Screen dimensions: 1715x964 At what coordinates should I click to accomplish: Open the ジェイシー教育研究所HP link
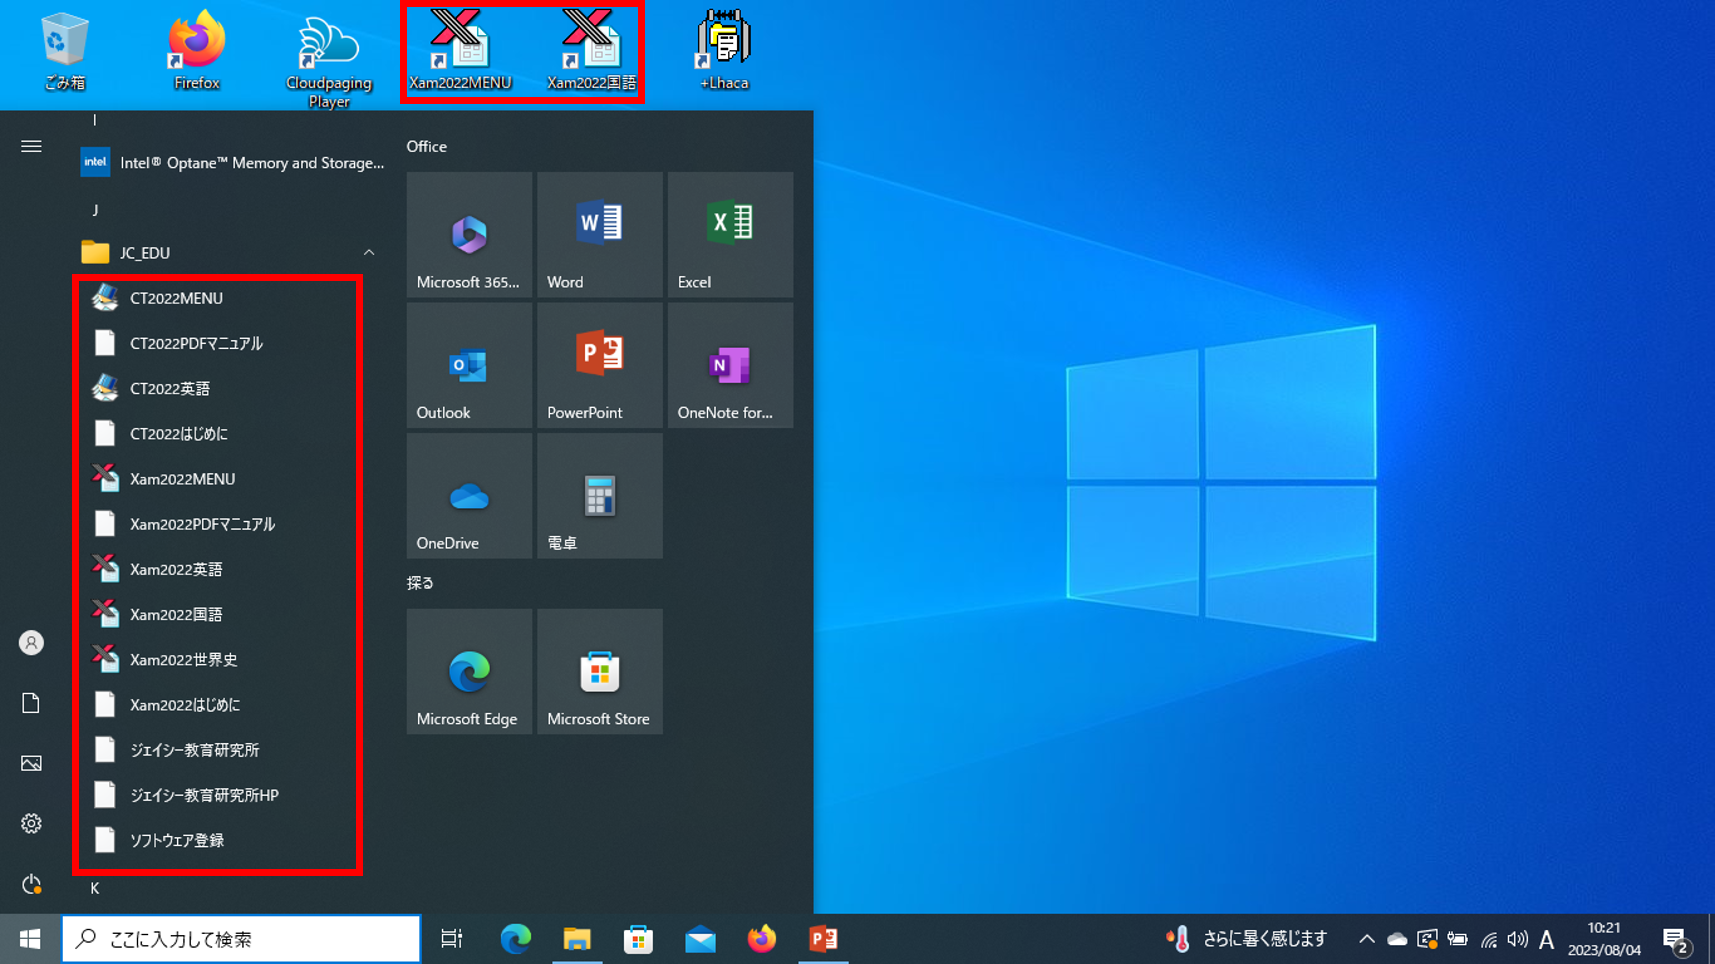pyautogui.click(x=204, y=794)
